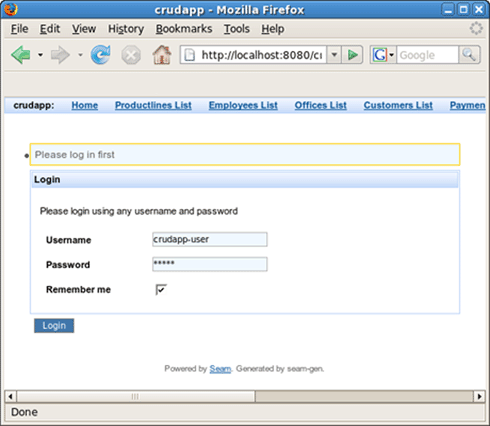This screenshot has height=426, width=490.
Task: Click the search magnifier icon
Action: tap(469, 55)
